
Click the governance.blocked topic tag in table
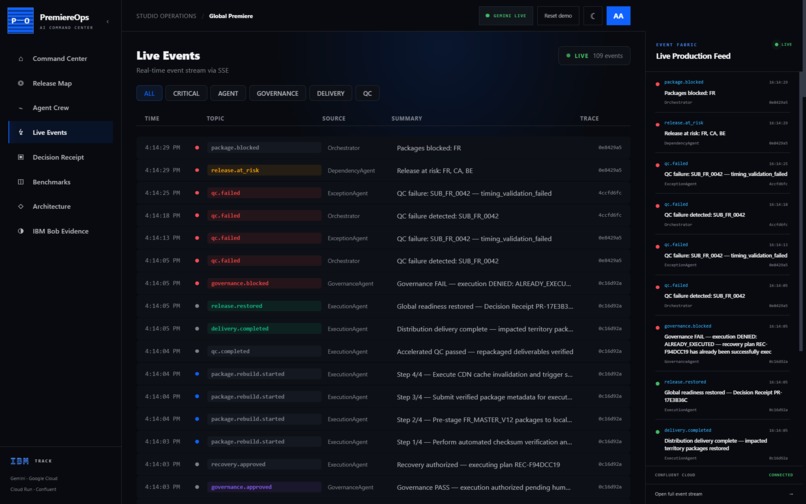[x=264, y=283]
